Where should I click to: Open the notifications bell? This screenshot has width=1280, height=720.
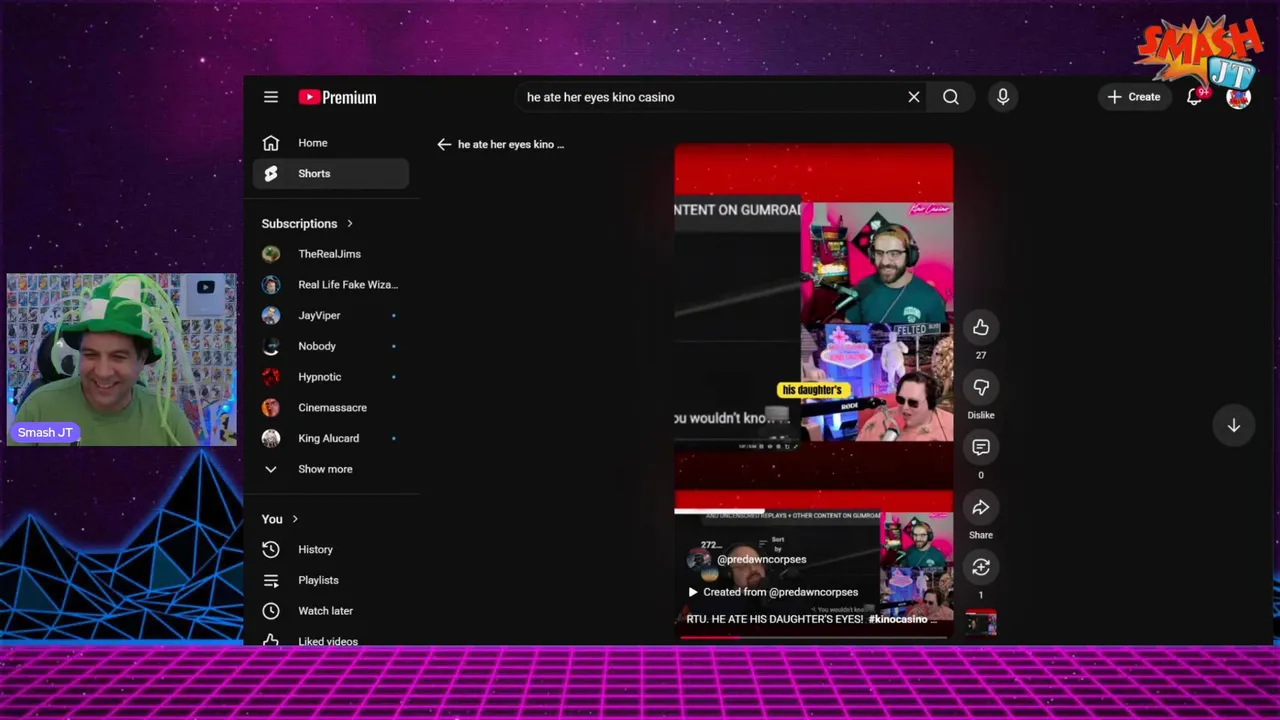coord(1194,97)
